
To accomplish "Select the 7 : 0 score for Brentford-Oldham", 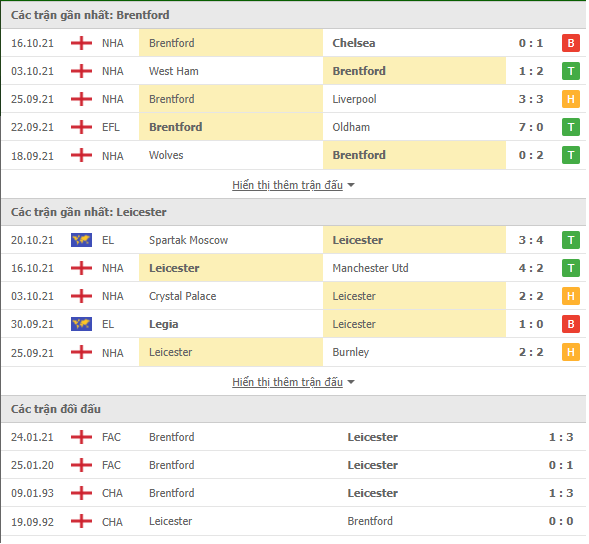I will [531, 127].
